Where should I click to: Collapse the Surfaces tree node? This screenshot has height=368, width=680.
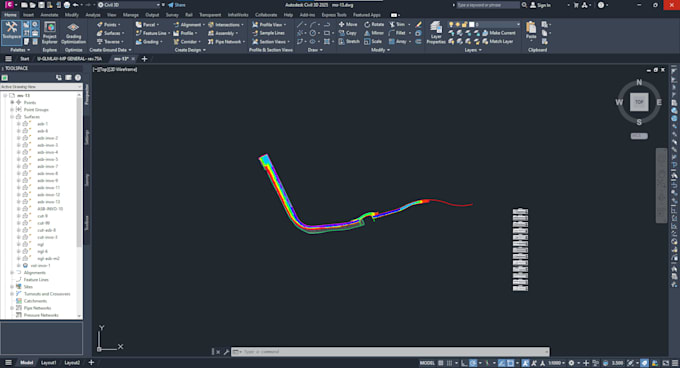pyautogui.click(x=12, y=117)
